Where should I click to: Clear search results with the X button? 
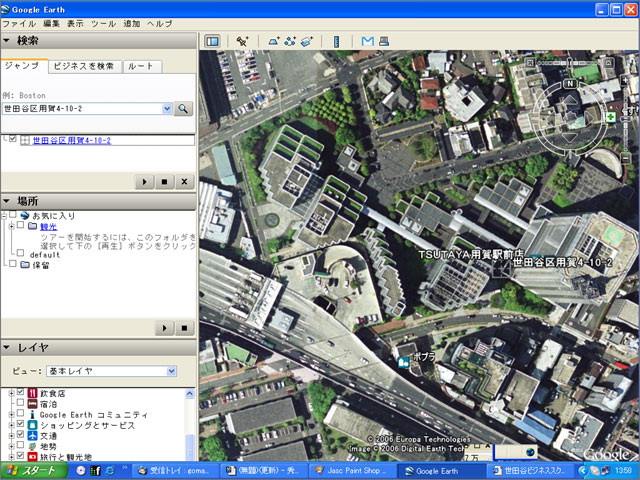(184, 182)
